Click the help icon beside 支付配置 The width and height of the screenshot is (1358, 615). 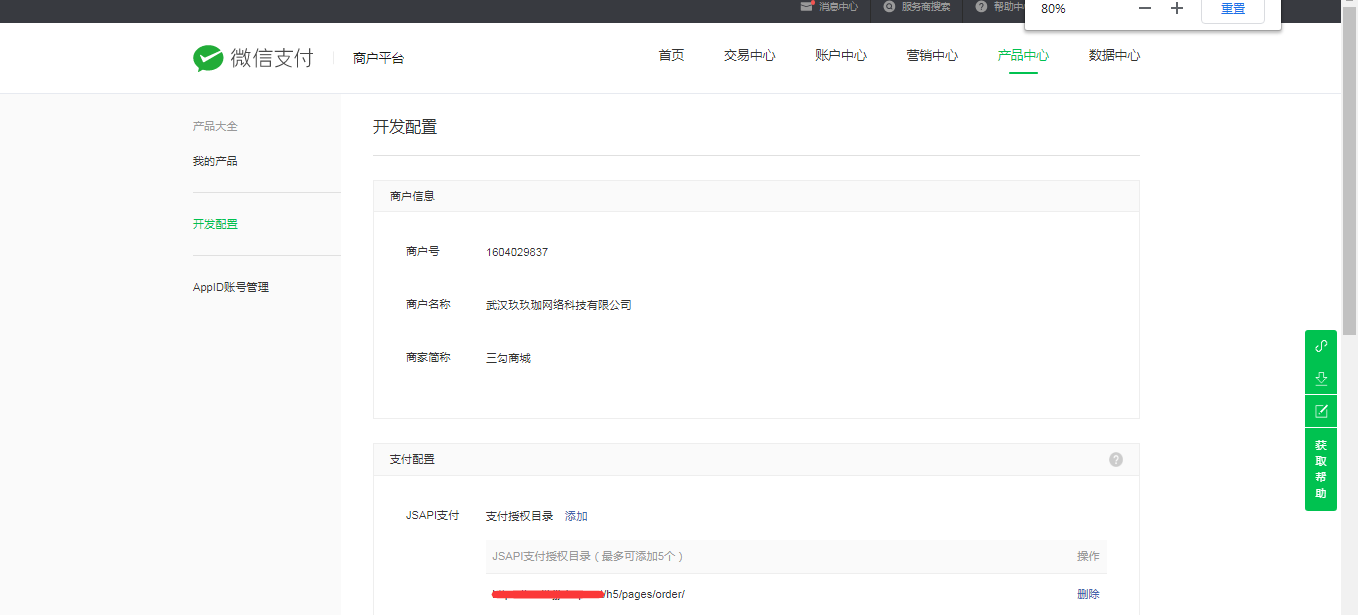coord(1116,460)
